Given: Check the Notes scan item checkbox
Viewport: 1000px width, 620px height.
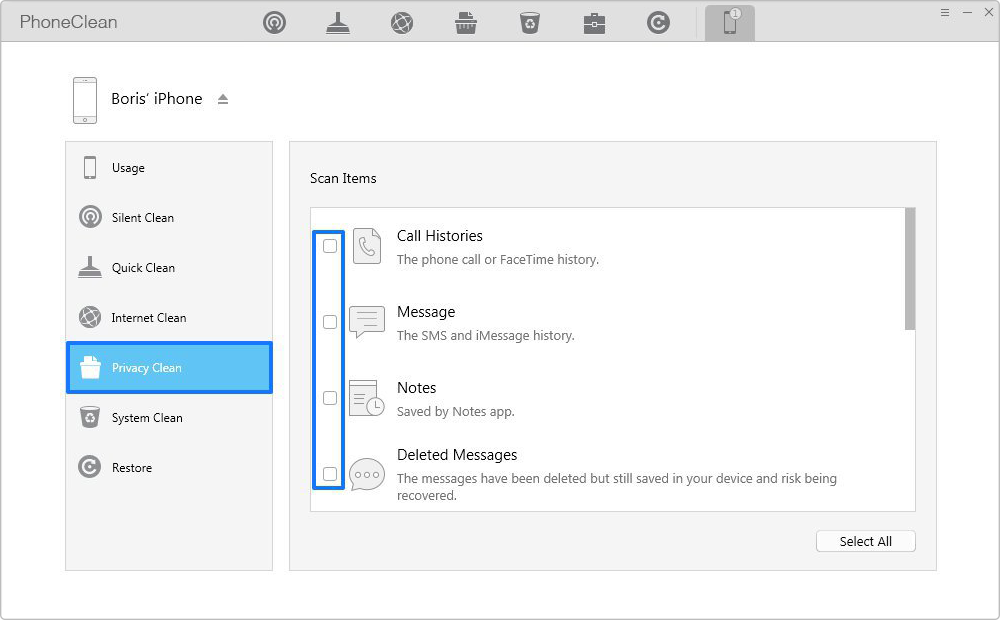Looking at the screenshot, I should 330,398.
